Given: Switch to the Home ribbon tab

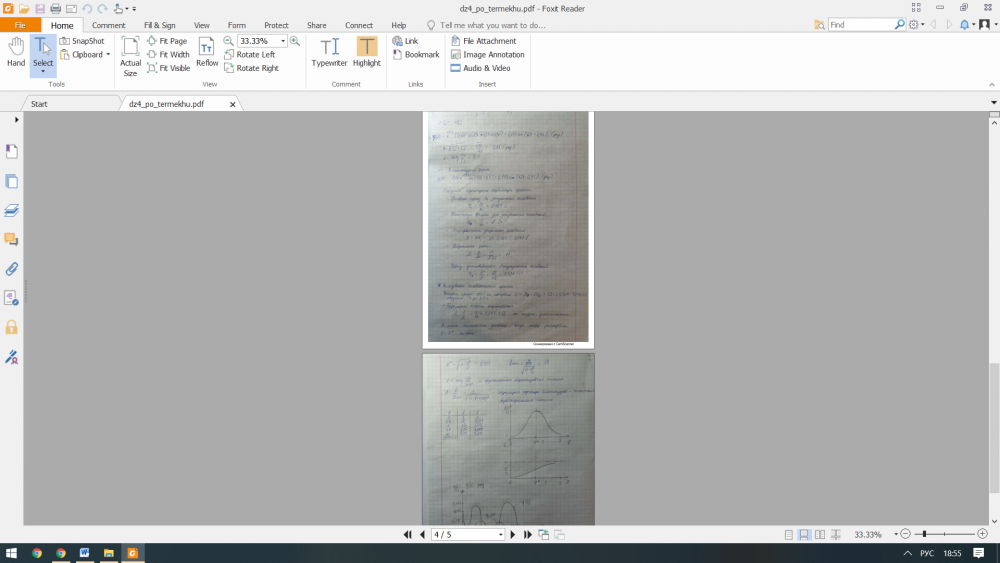Looking at the screenshot, I should click(62, 25).
